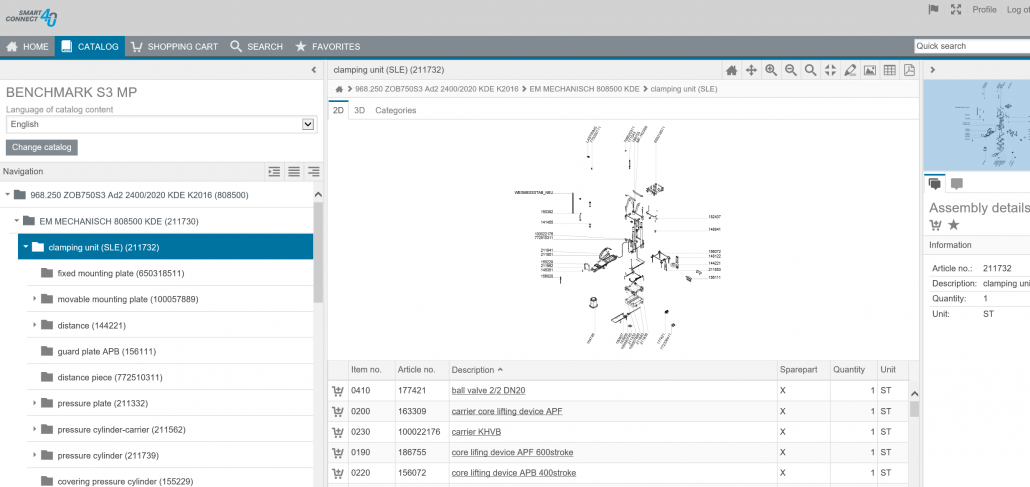This screenshot has width=1030, height=487.
Task: Click the home icon in the viewer toolbar
Action: click(x=731, y=70)
